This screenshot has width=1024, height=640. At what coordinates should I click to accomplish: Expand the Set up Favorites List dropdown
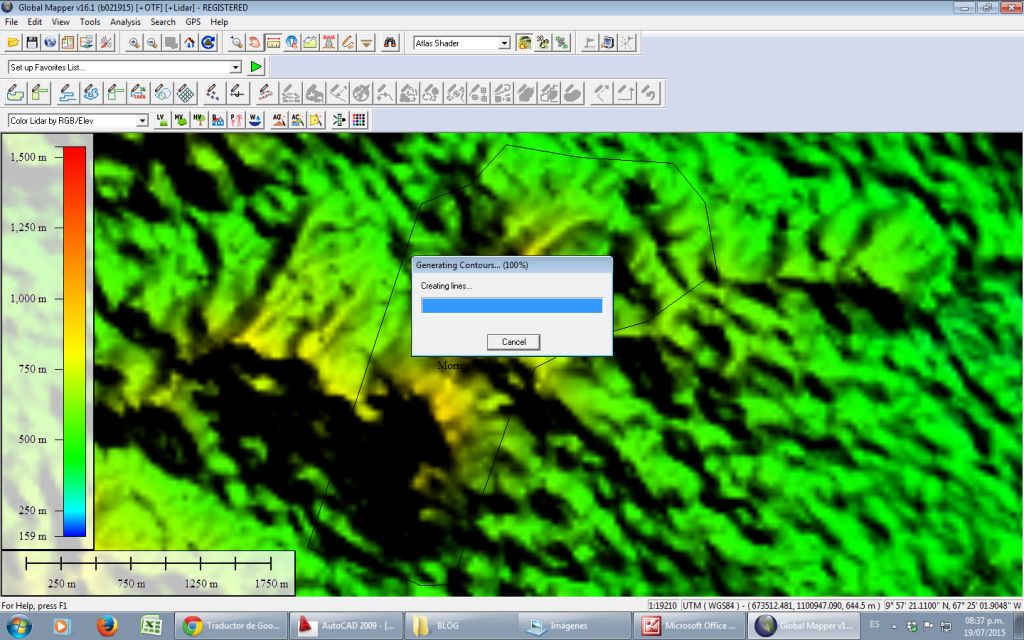tap(236, 66)
